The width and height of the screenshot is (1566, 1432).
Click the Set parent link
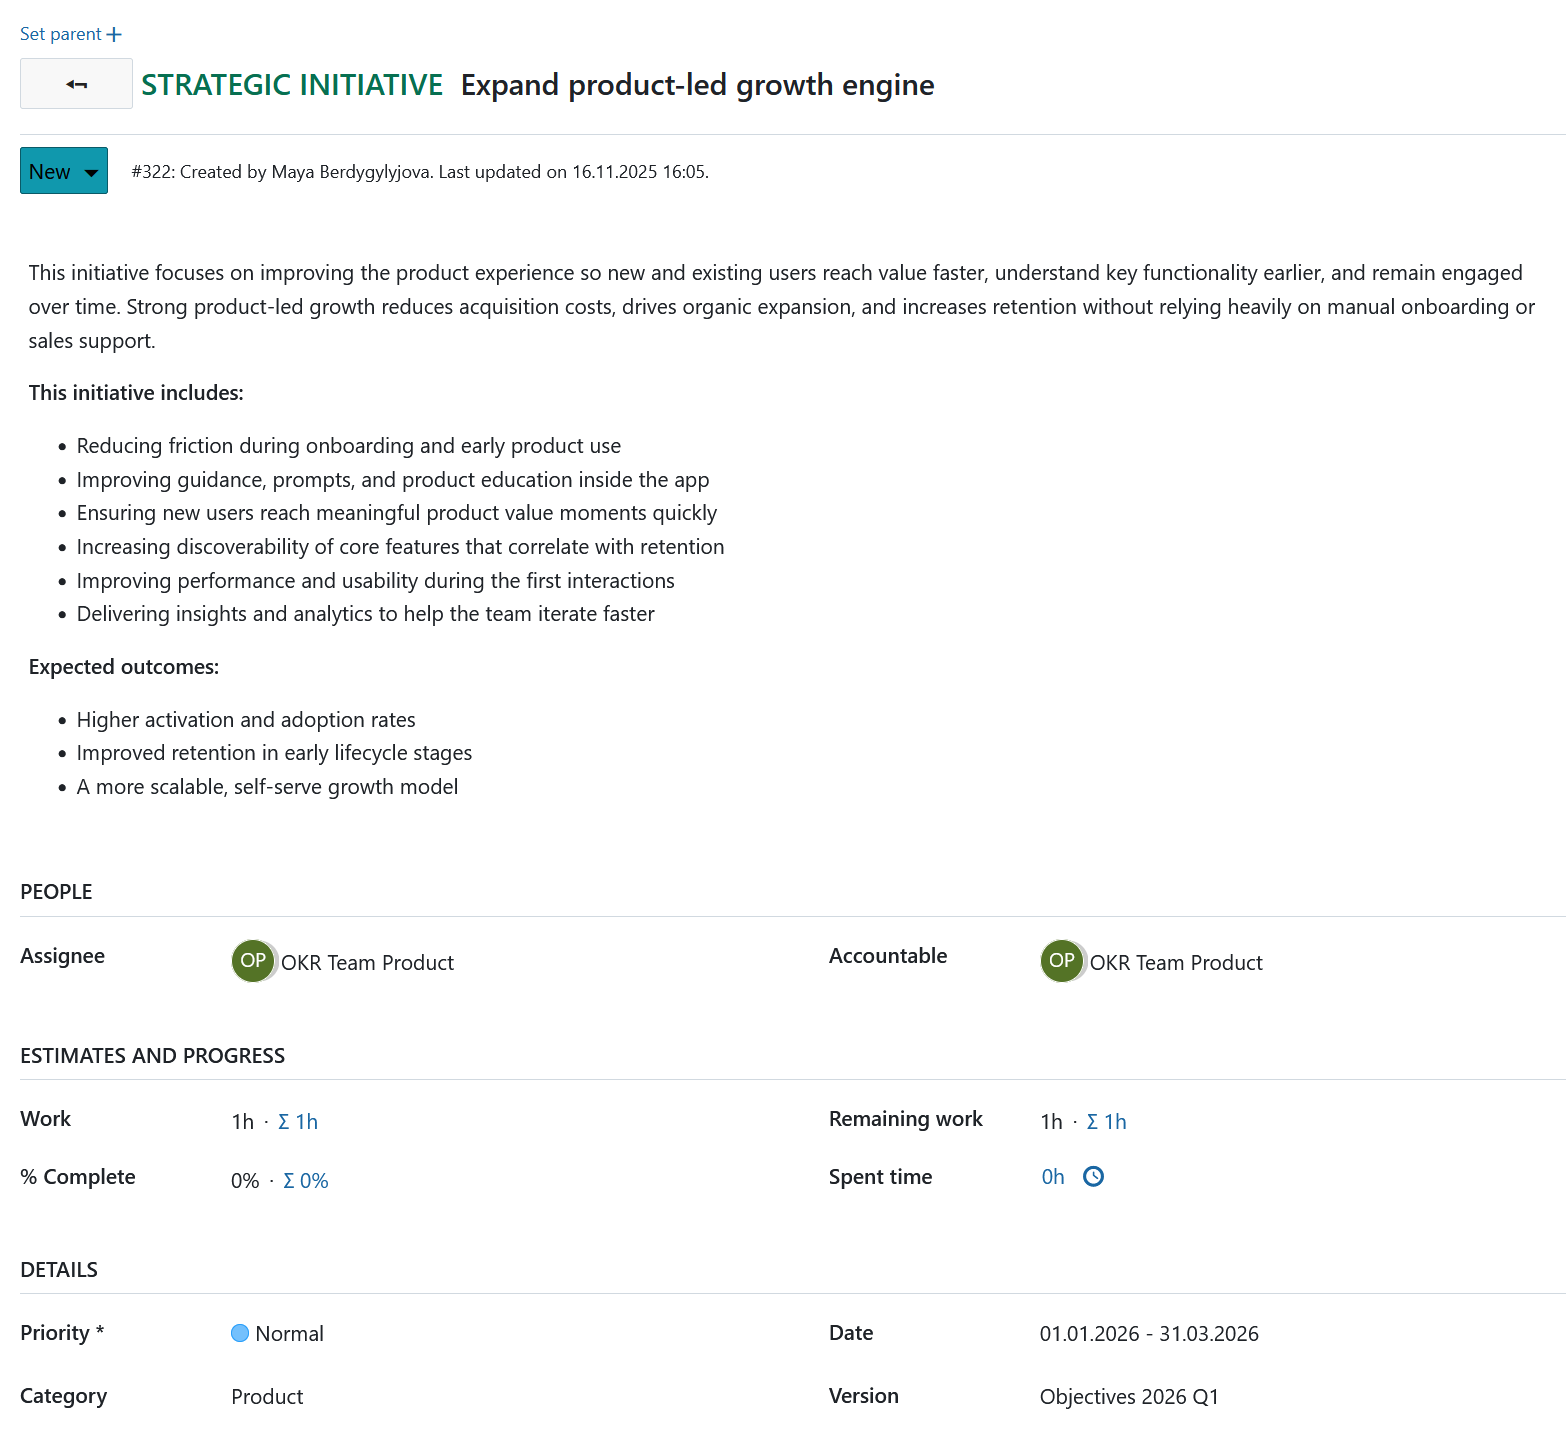(59, 33)
